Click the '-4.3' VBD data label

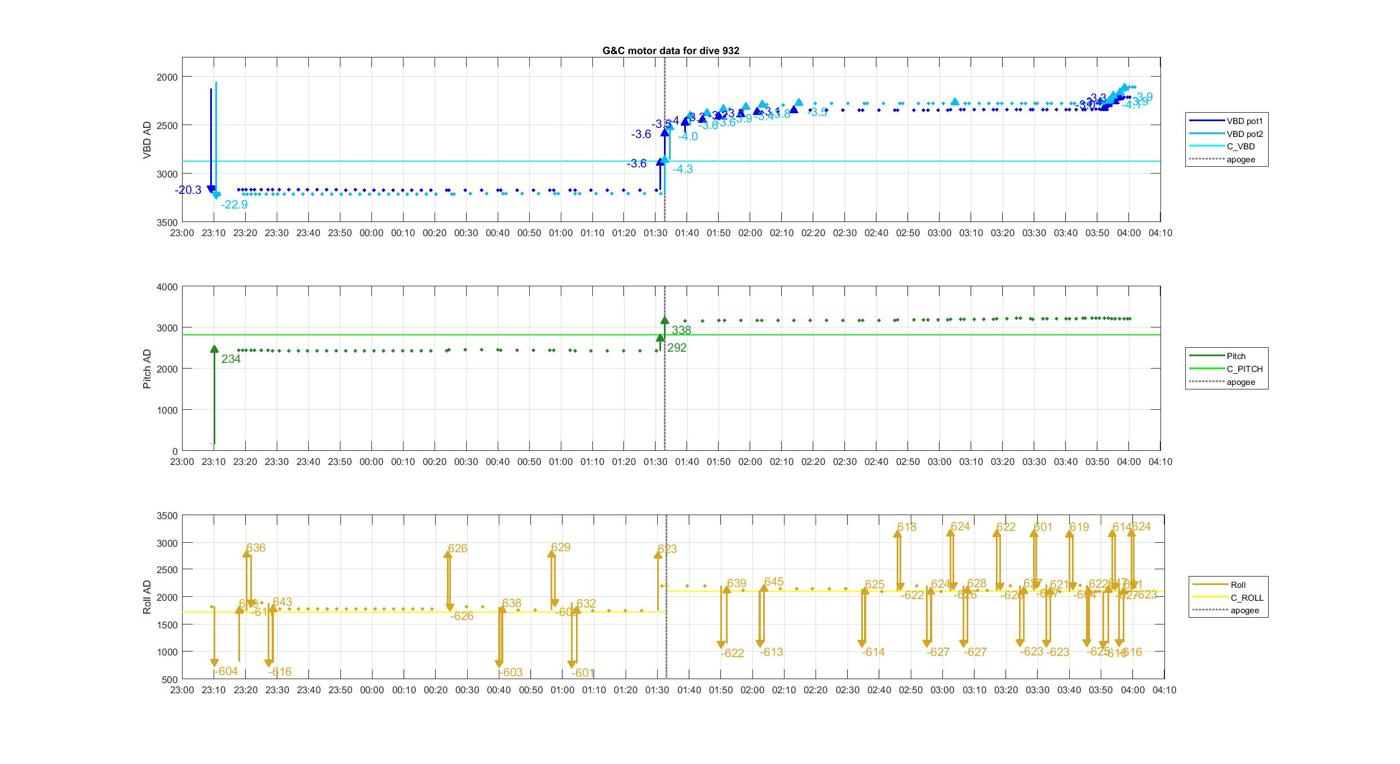coord(683,170)
